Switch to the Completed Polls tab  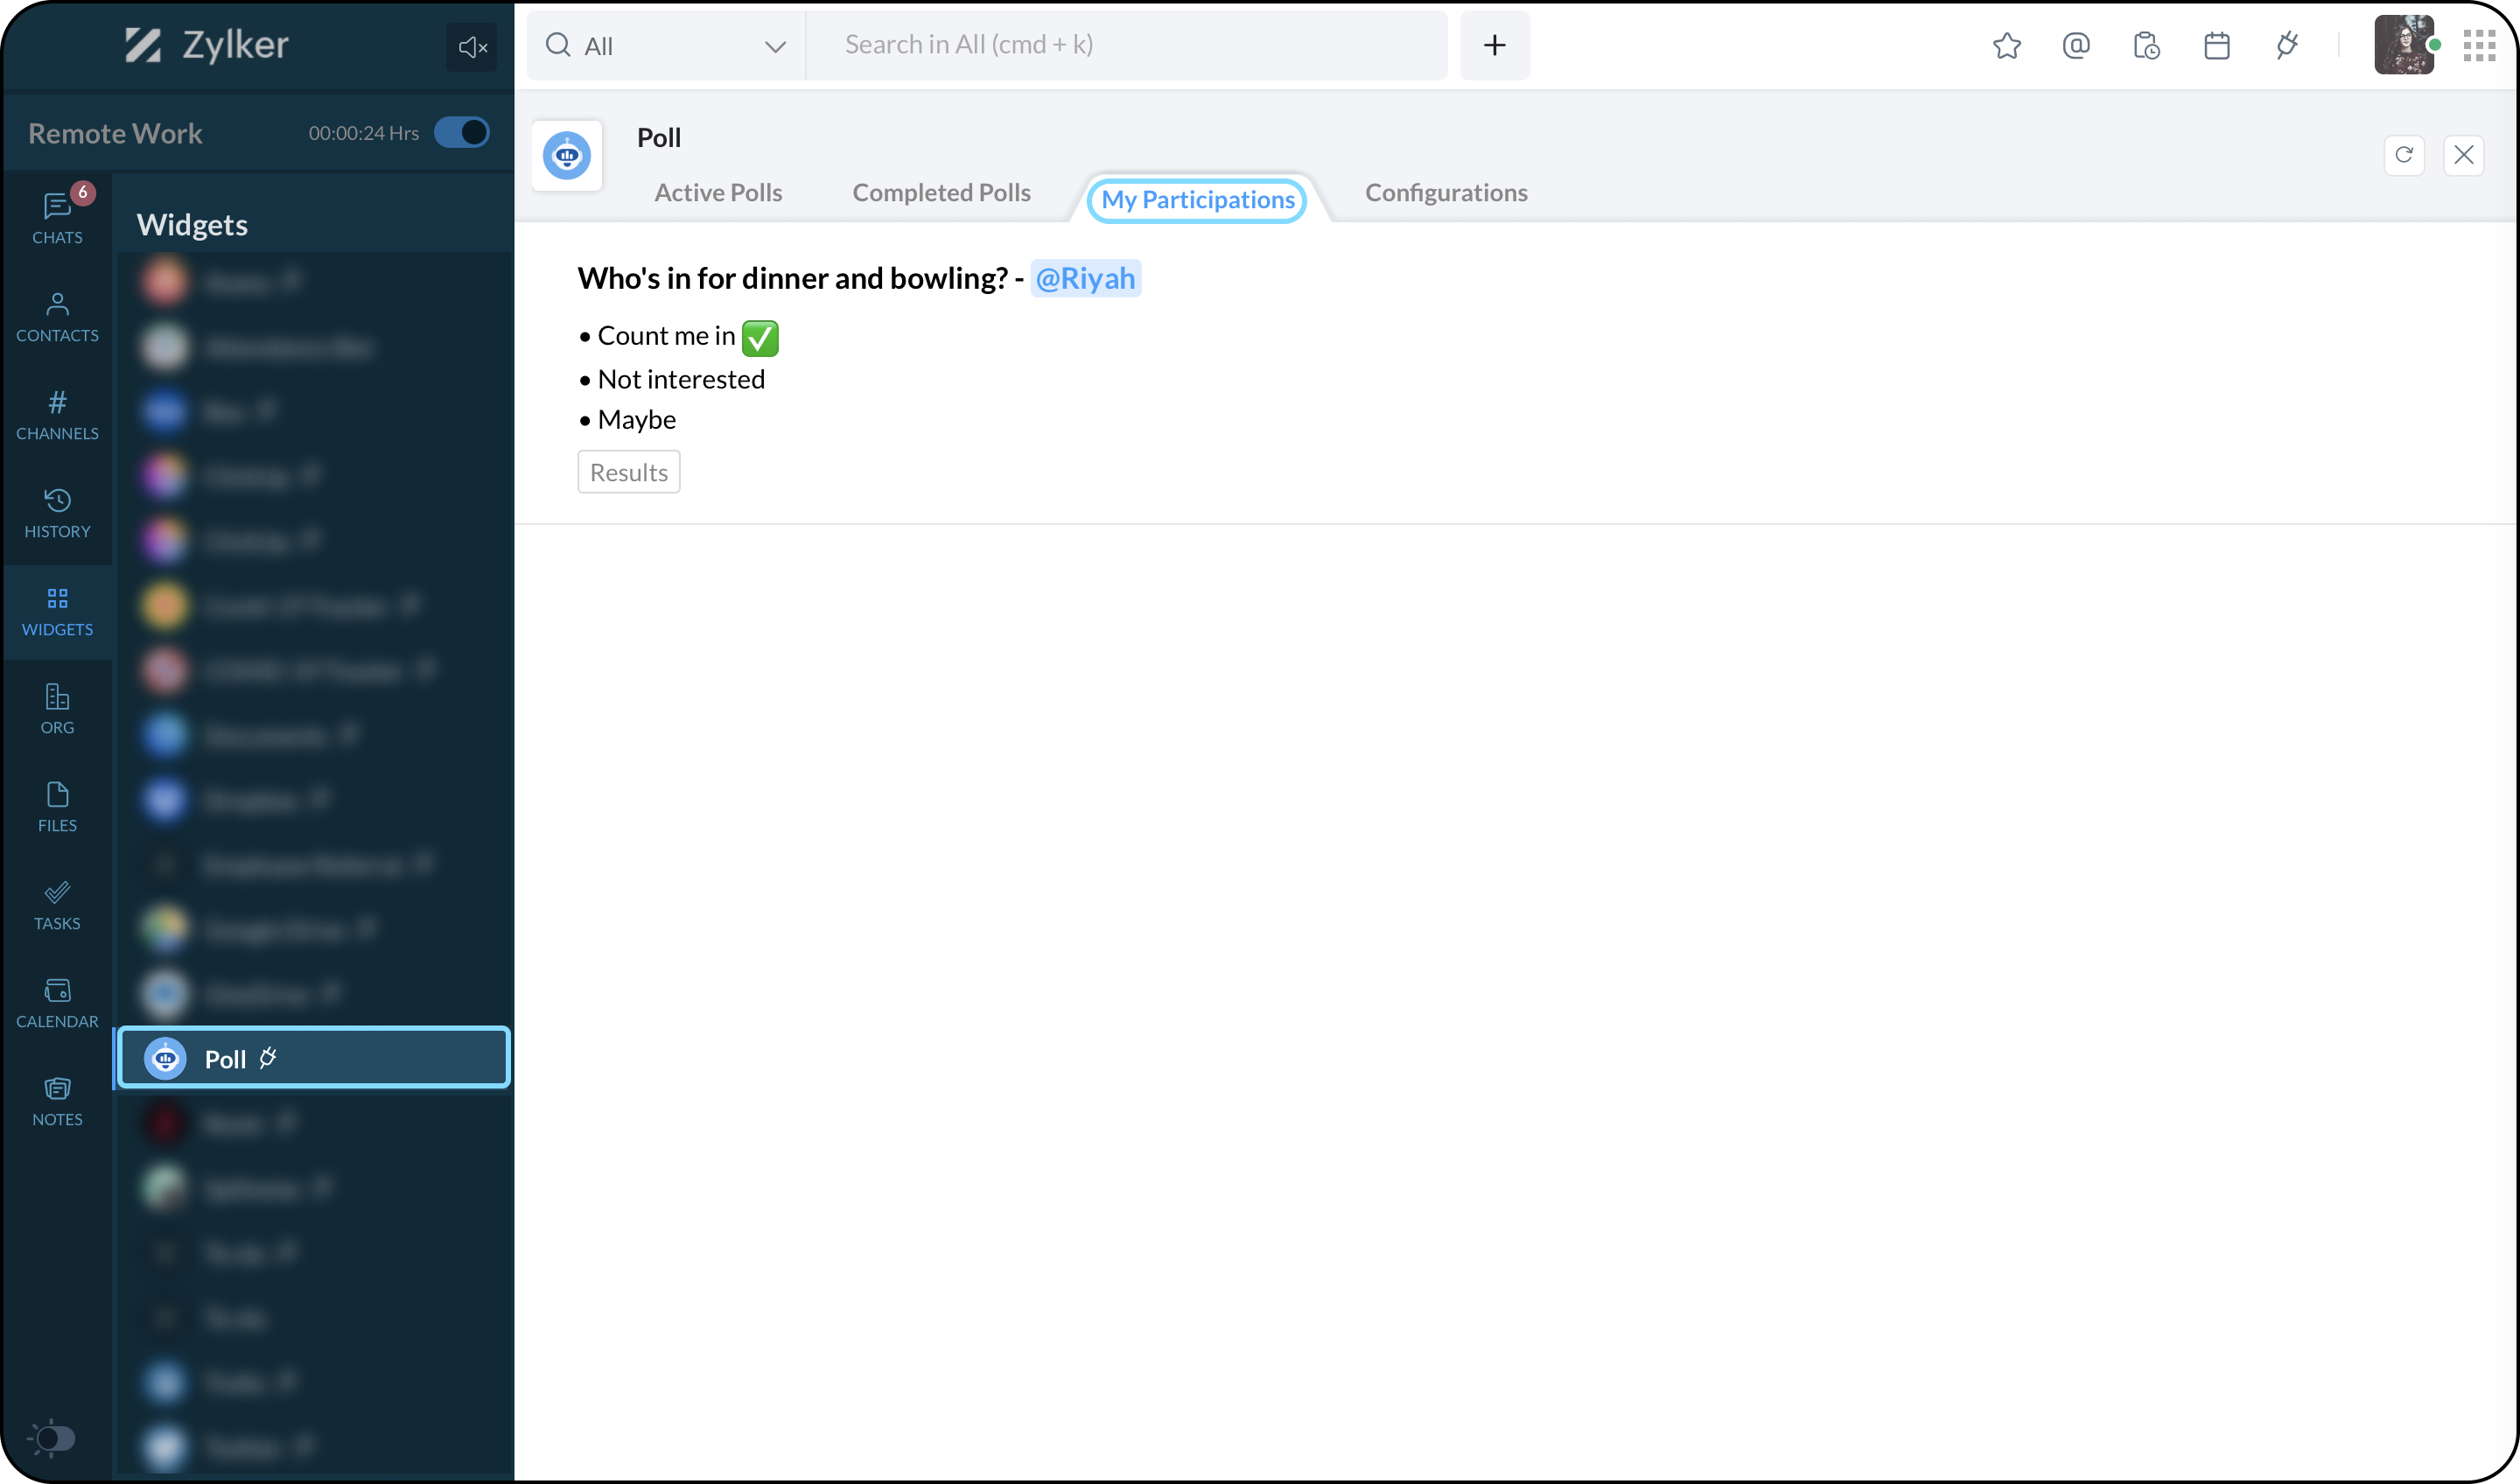941,193
